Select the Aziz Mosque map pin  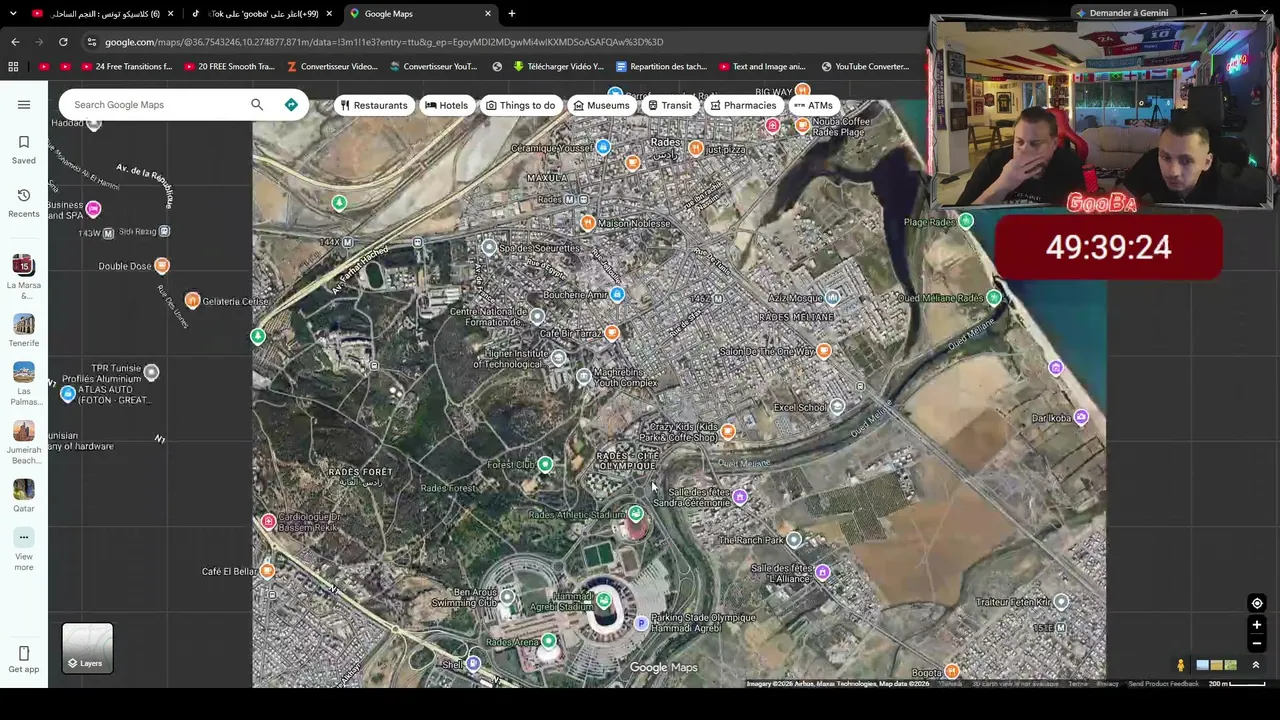pos(832,297)
